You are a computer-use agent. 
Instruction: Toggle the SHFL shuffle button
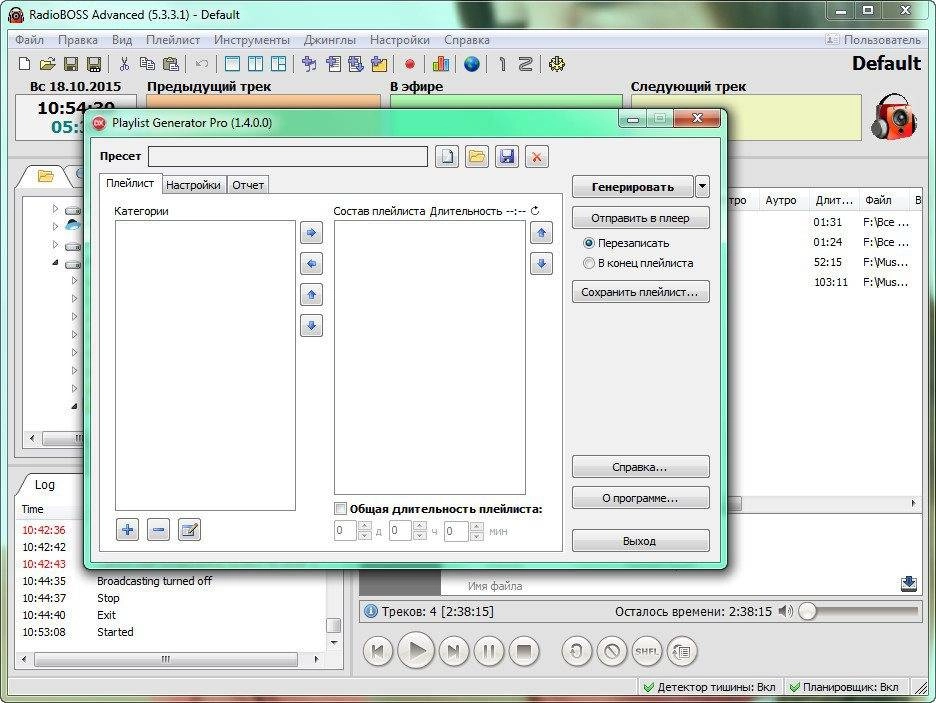click(646, 651)
